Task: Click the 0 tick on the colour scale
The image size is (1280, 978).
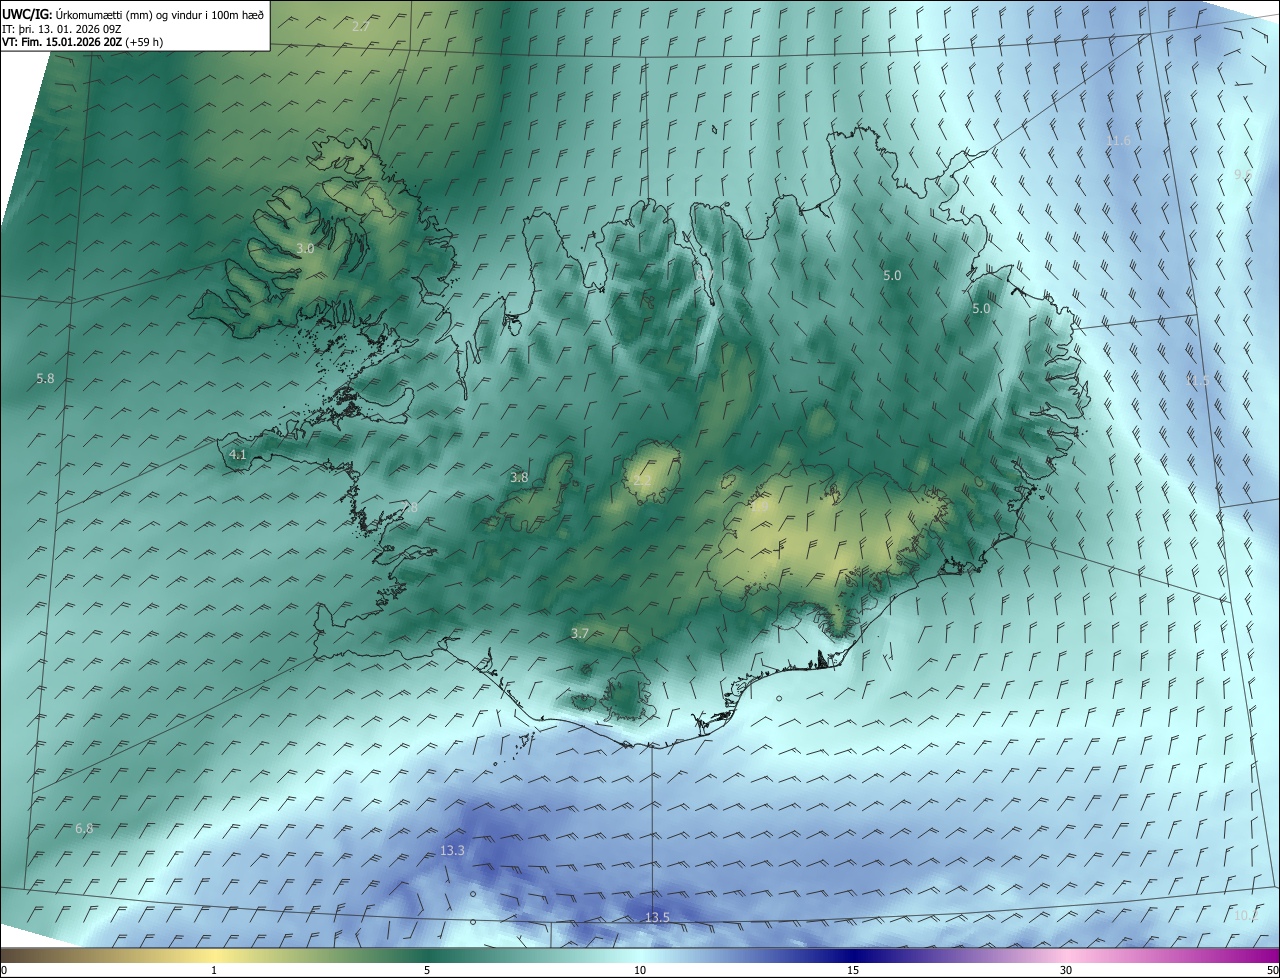Action: pyautogui.click(x=4, y=971)
